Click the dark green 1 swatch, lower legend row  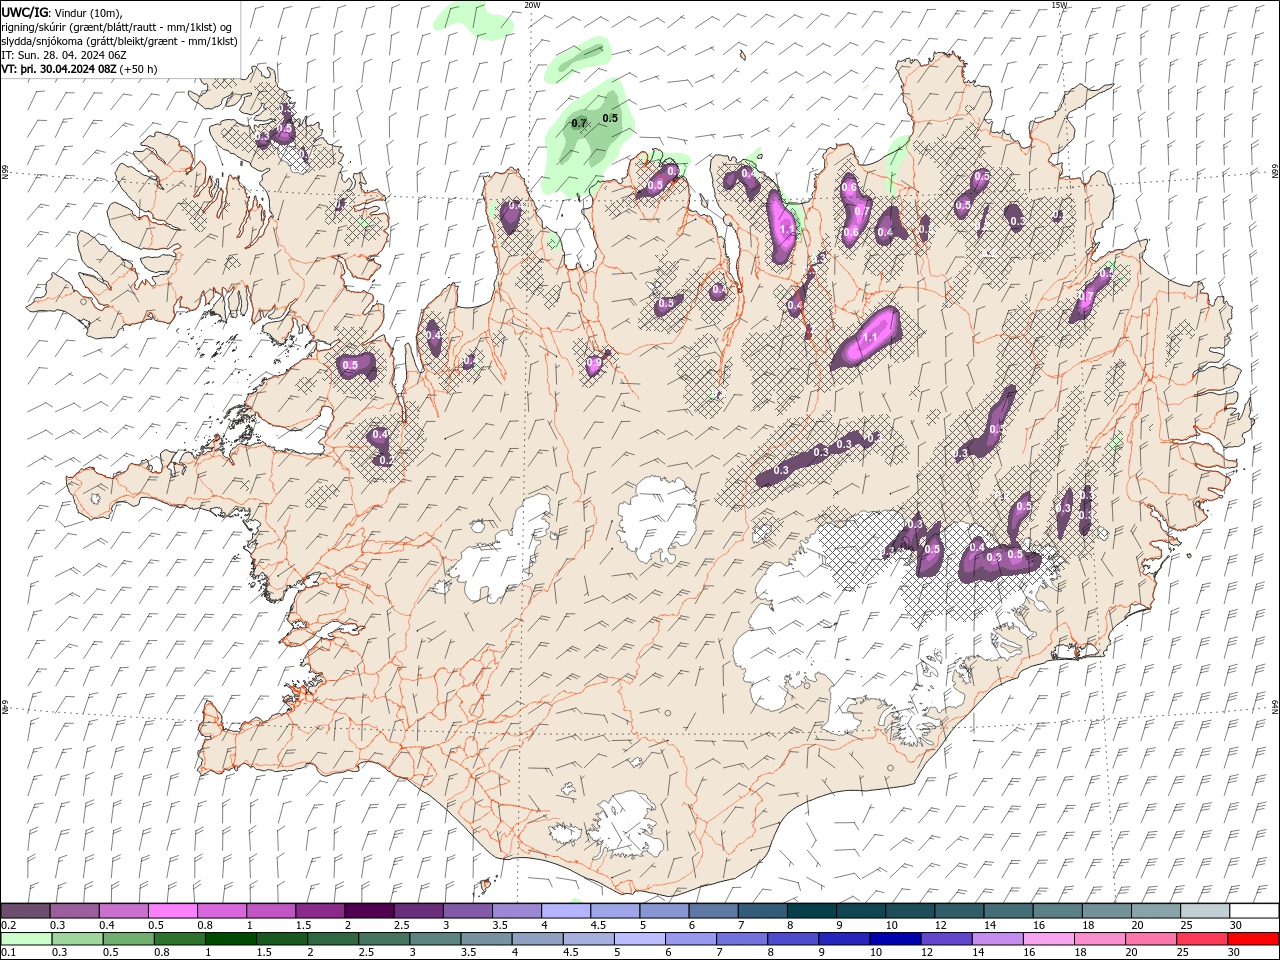(x=231, y=939)
